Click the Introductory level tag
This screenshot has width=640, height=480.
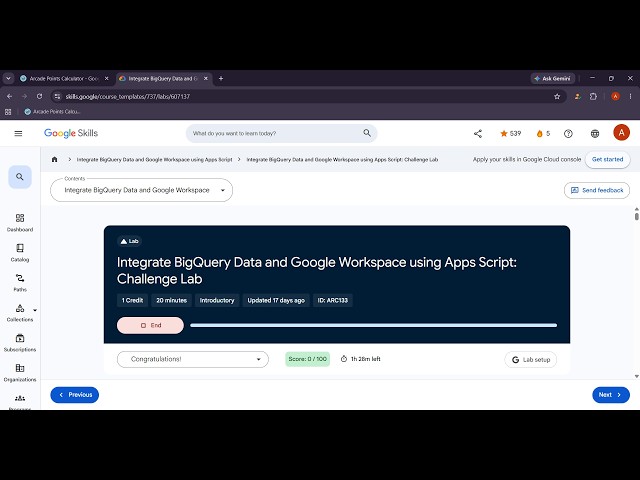[x=217, y=300]
